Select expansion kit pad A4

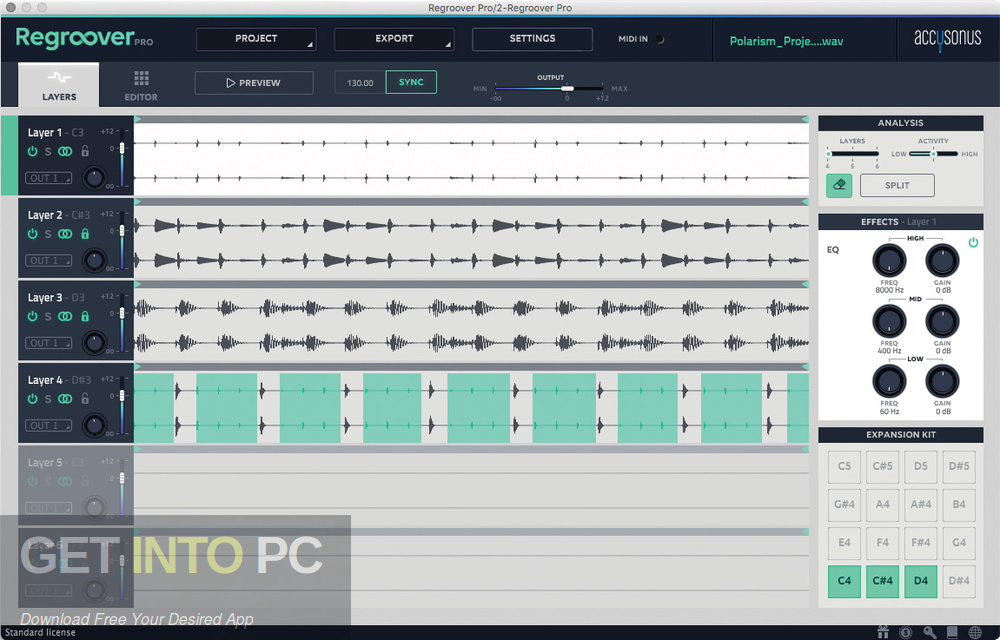pos(883,504)
